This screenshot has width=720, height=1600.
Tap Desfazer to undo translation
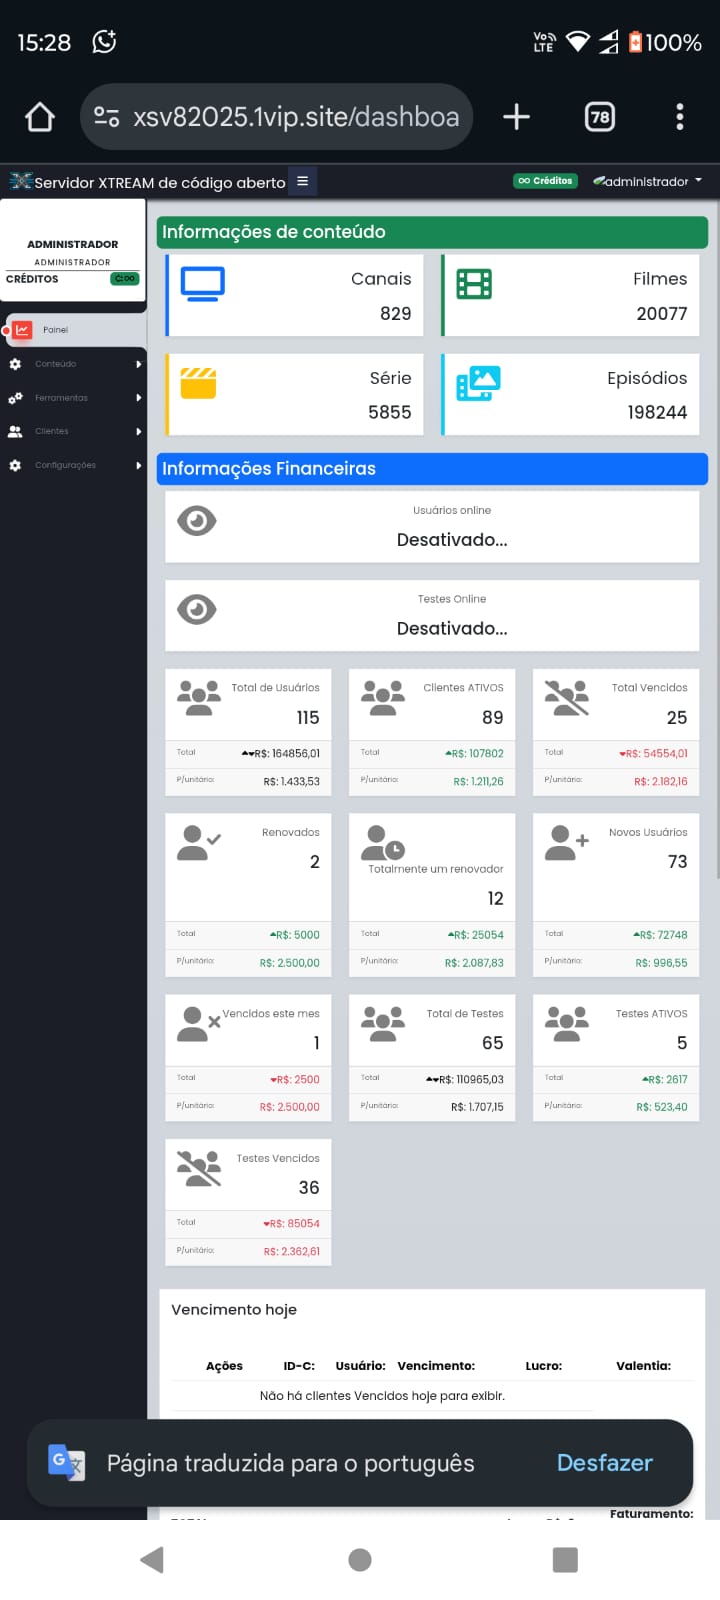604,1463
